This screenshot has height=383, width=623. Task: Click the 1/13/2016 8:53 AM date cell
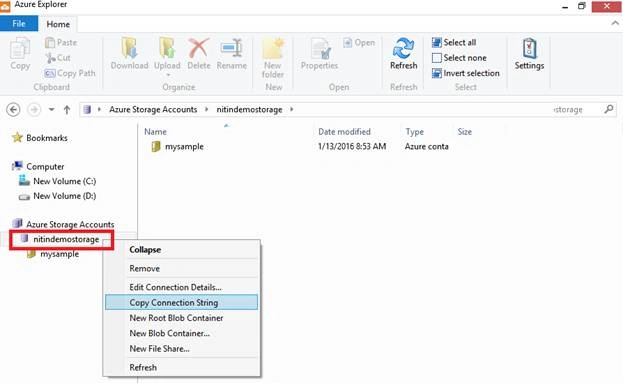point(352,147)
